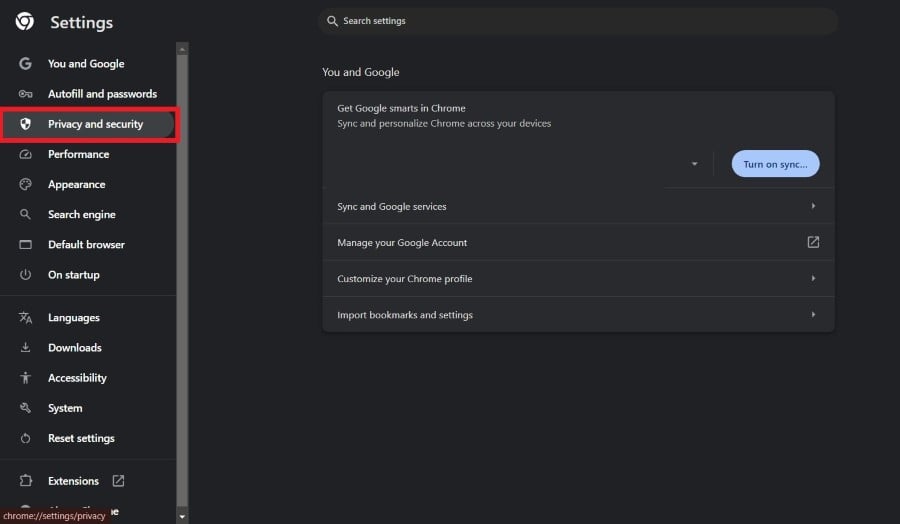900x524 pixels.
Task: Click Get Google smarts in Chrome text
Action: coord(401,108)
